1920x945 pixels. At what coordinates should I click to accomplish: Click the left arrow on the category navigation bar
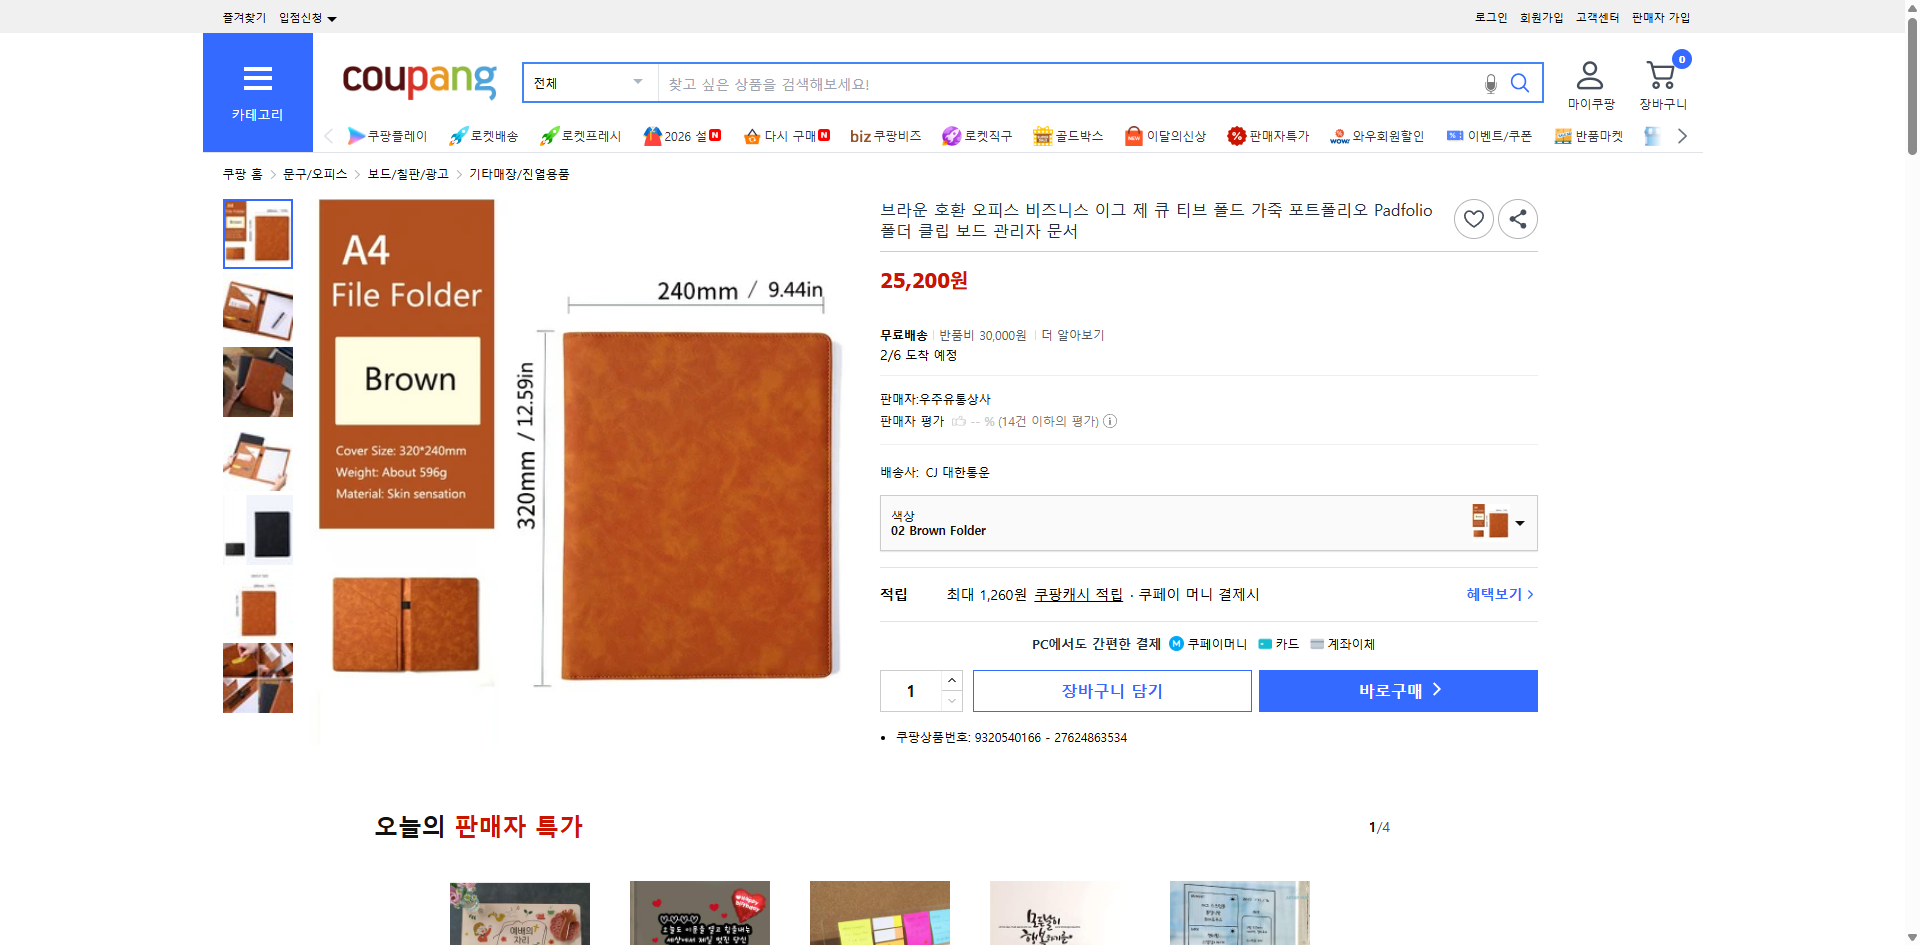328,135
